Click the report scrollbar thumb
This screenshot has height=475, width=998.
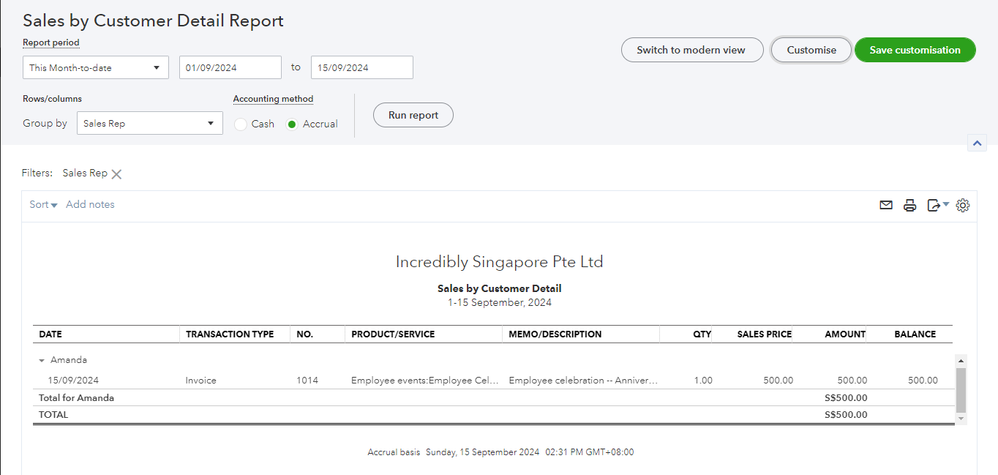pyautogui.click(x=961, y=388)
